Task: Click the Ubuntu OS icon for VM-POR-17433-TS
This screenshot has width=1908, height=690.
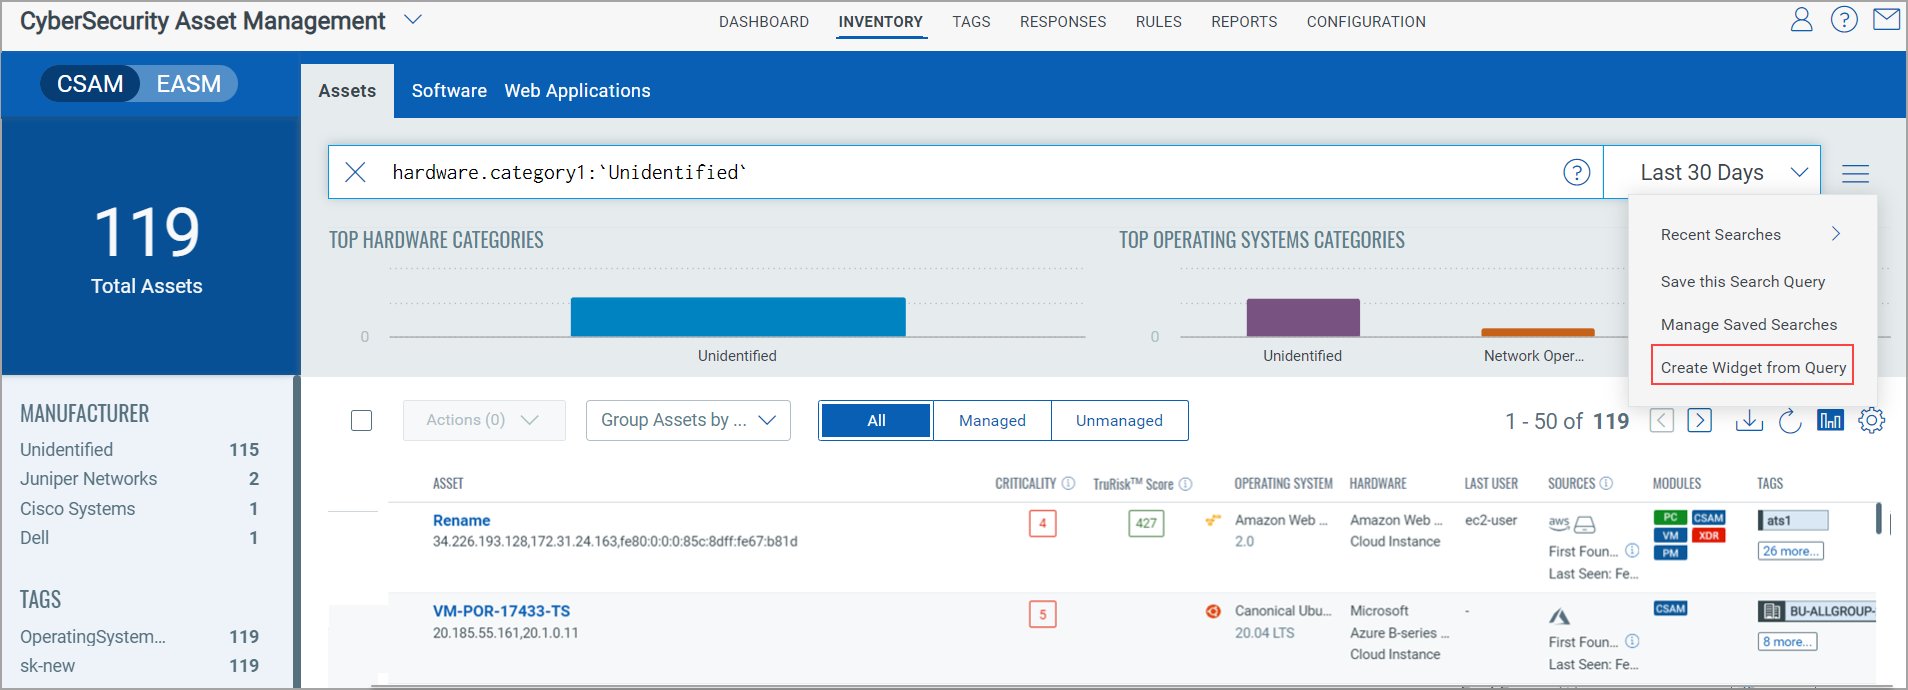Action: click(1213, 611)
